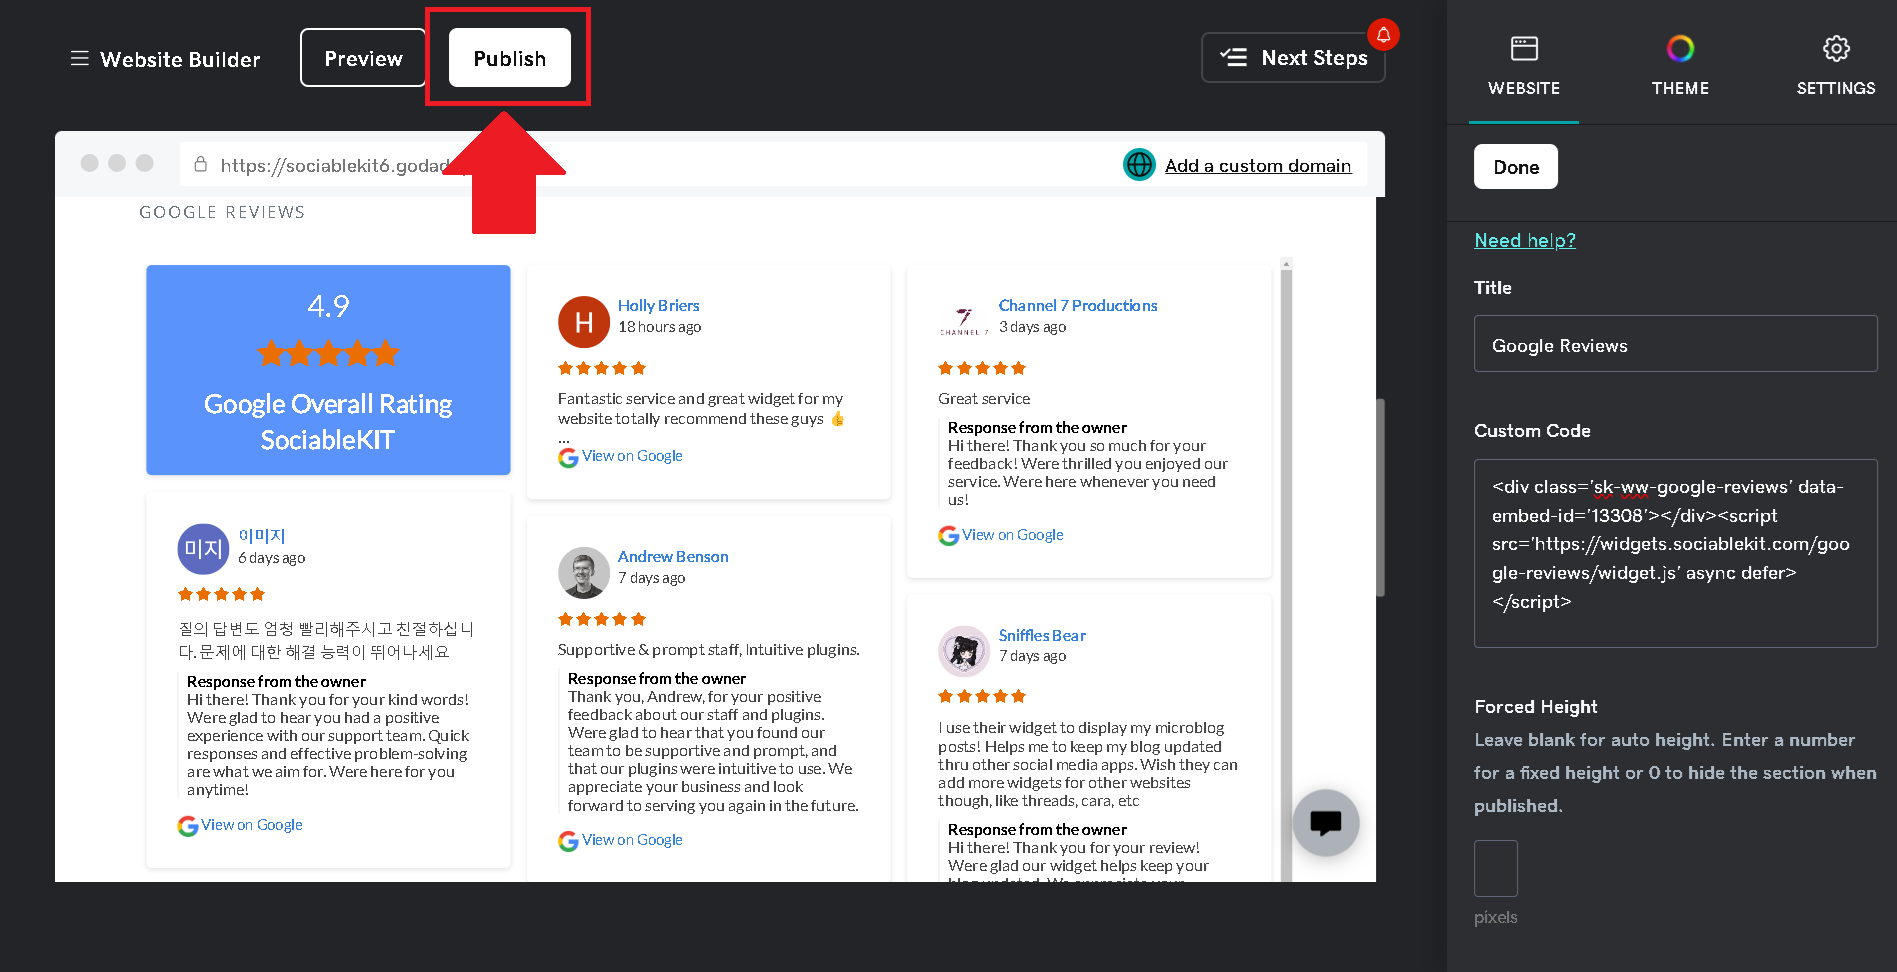Image resolution: width=1897 pixels, height=972 pixels.
Task: Open the chat bubble widget
Action: [x=1325, y=823]
